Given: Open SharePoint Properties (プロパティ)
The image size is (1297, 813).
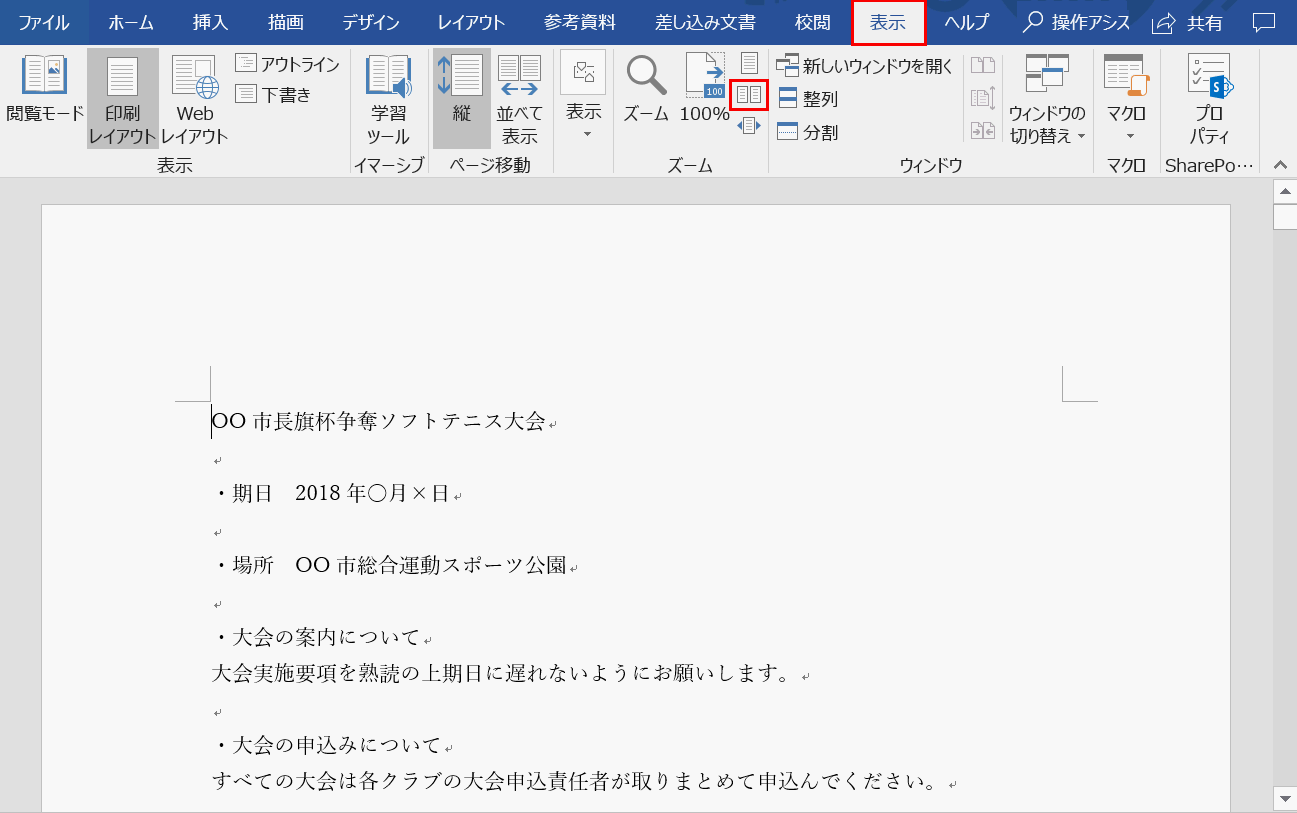Looking at the screenshot, I should [x=1209, y=98].
